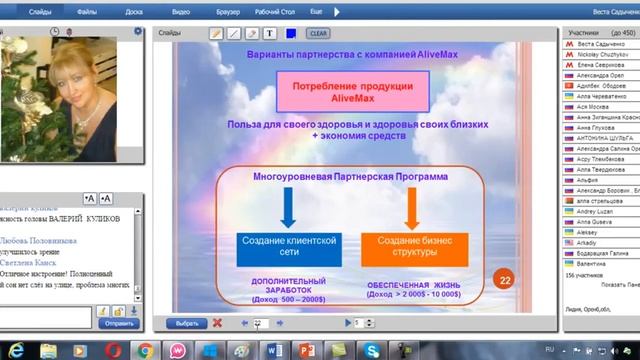Start slideshow autoplay with play triangle

348,323
